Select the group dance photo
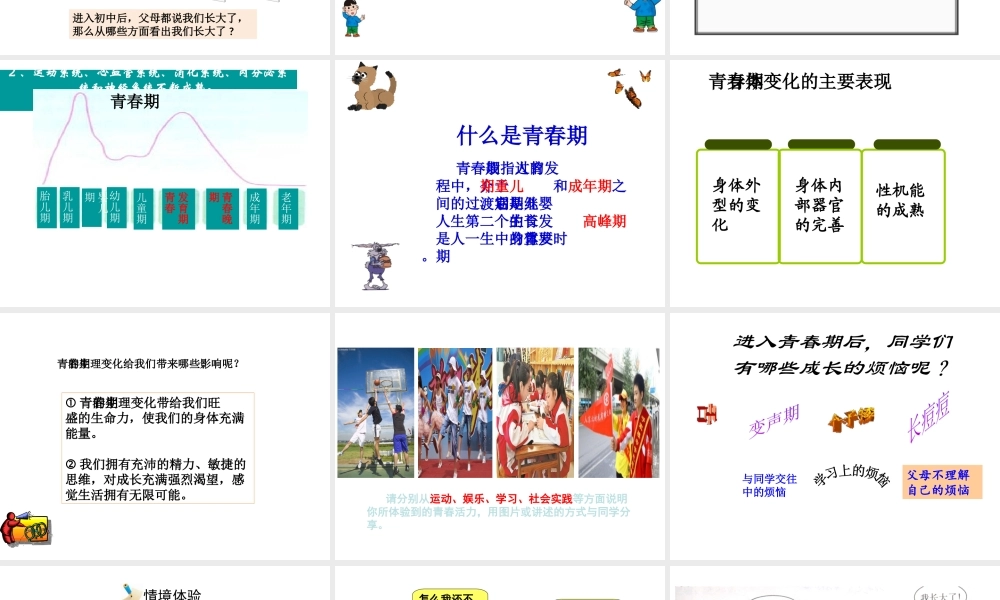The height and width of the screenshot is (600, 1000). pyautogui.click(x=455, y=413)
